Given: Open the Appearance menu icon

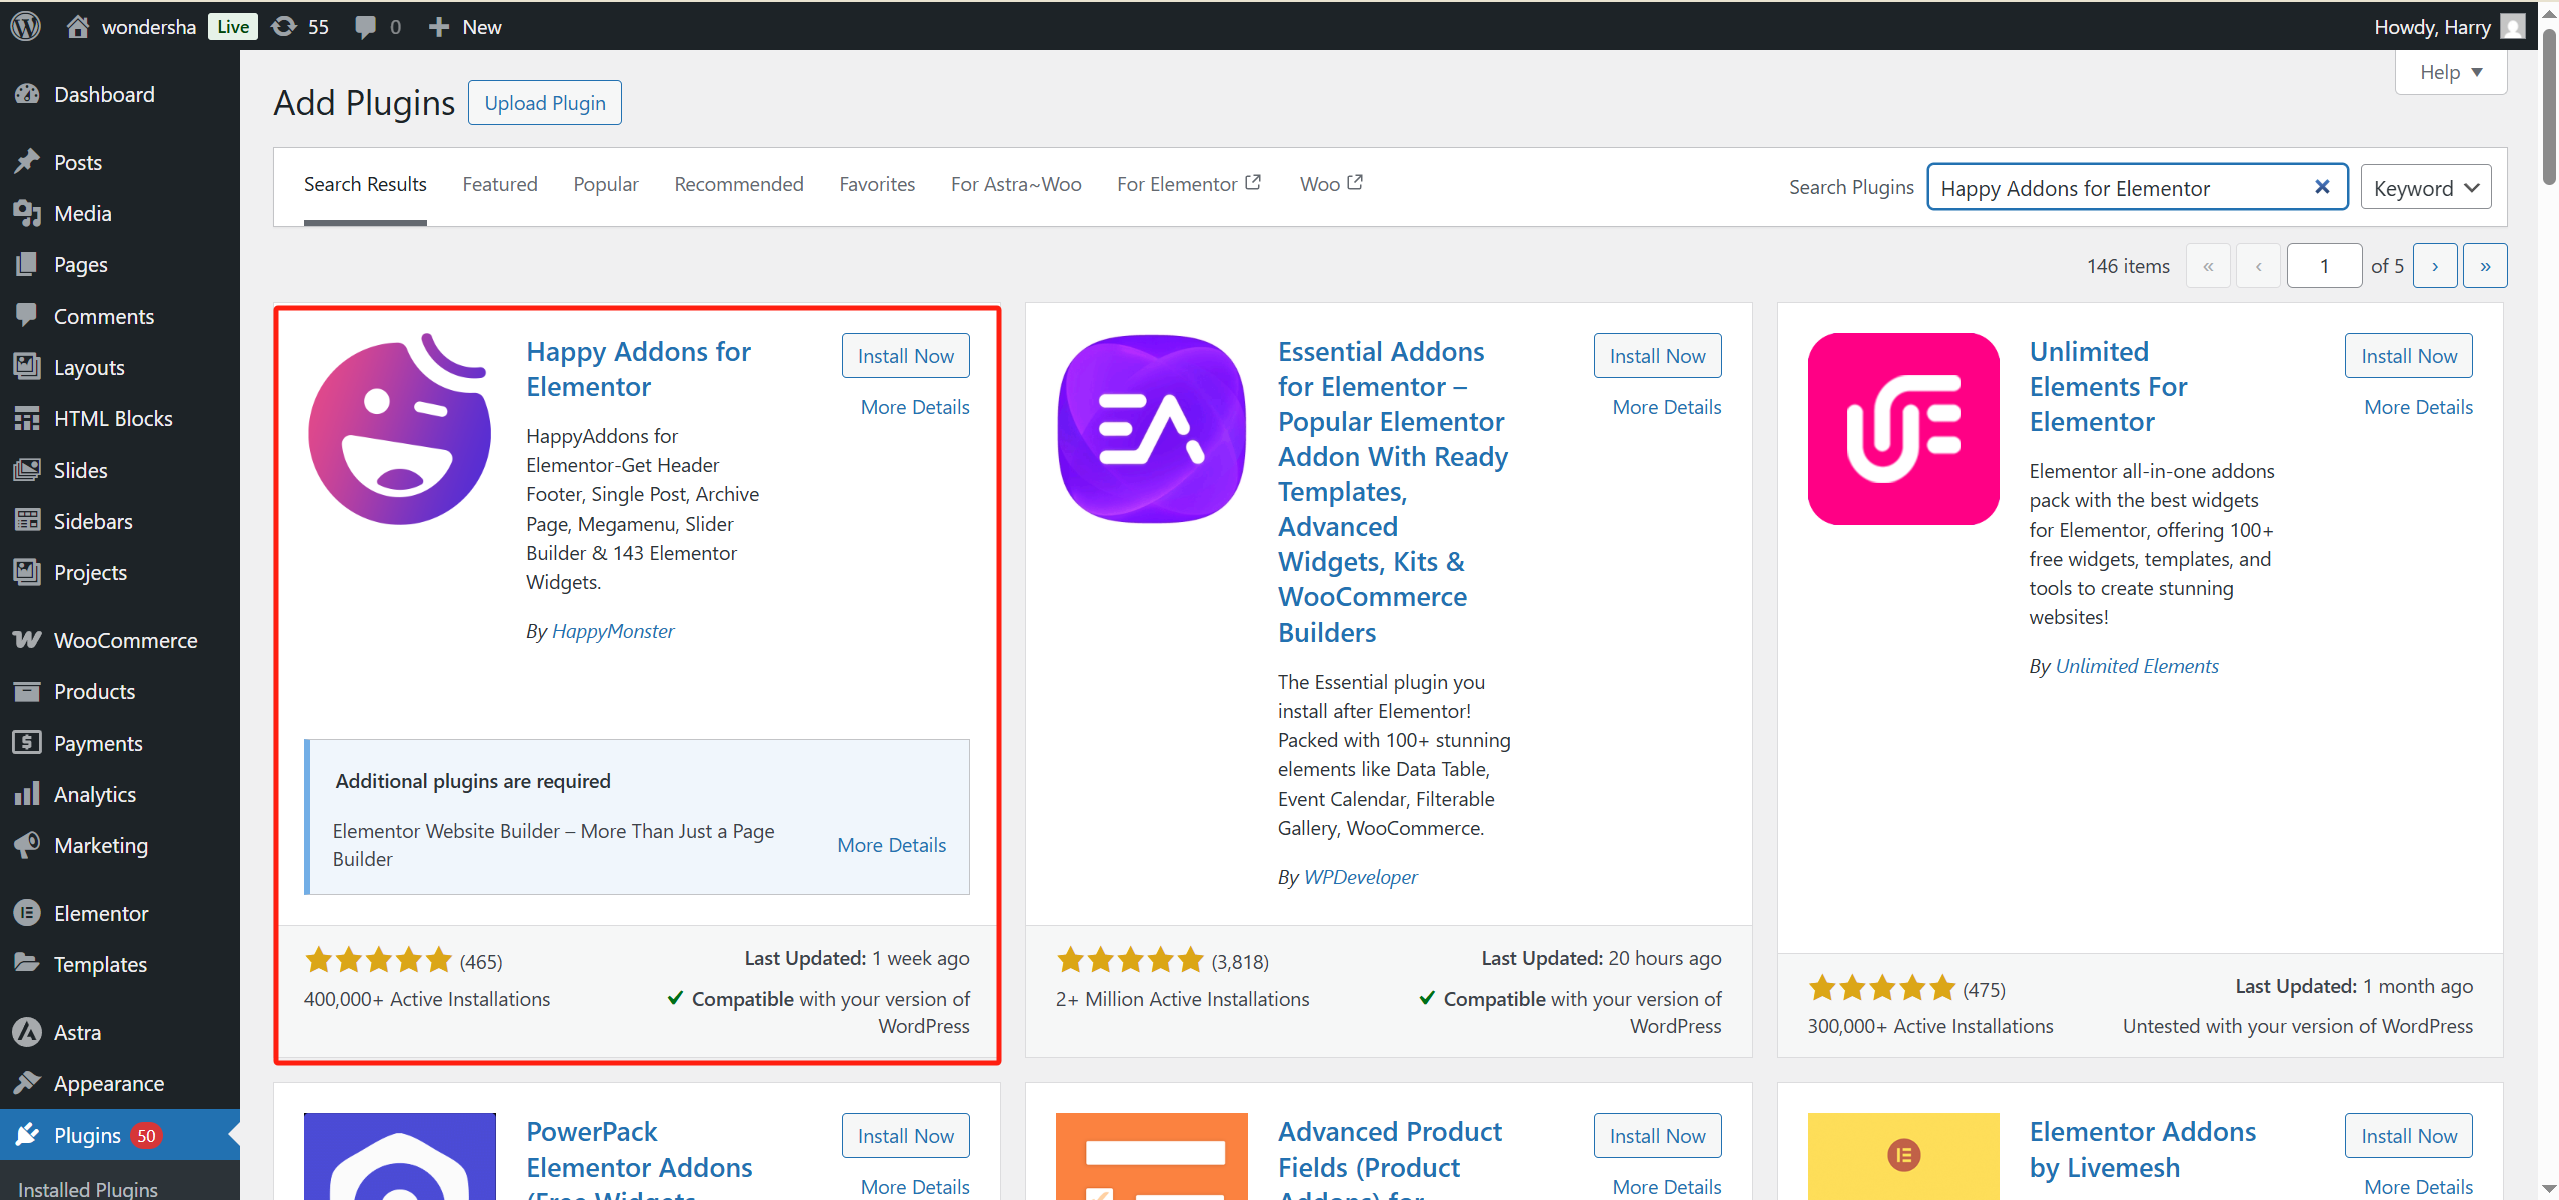Looking at the screenshot, I should tap(28, 1083).
